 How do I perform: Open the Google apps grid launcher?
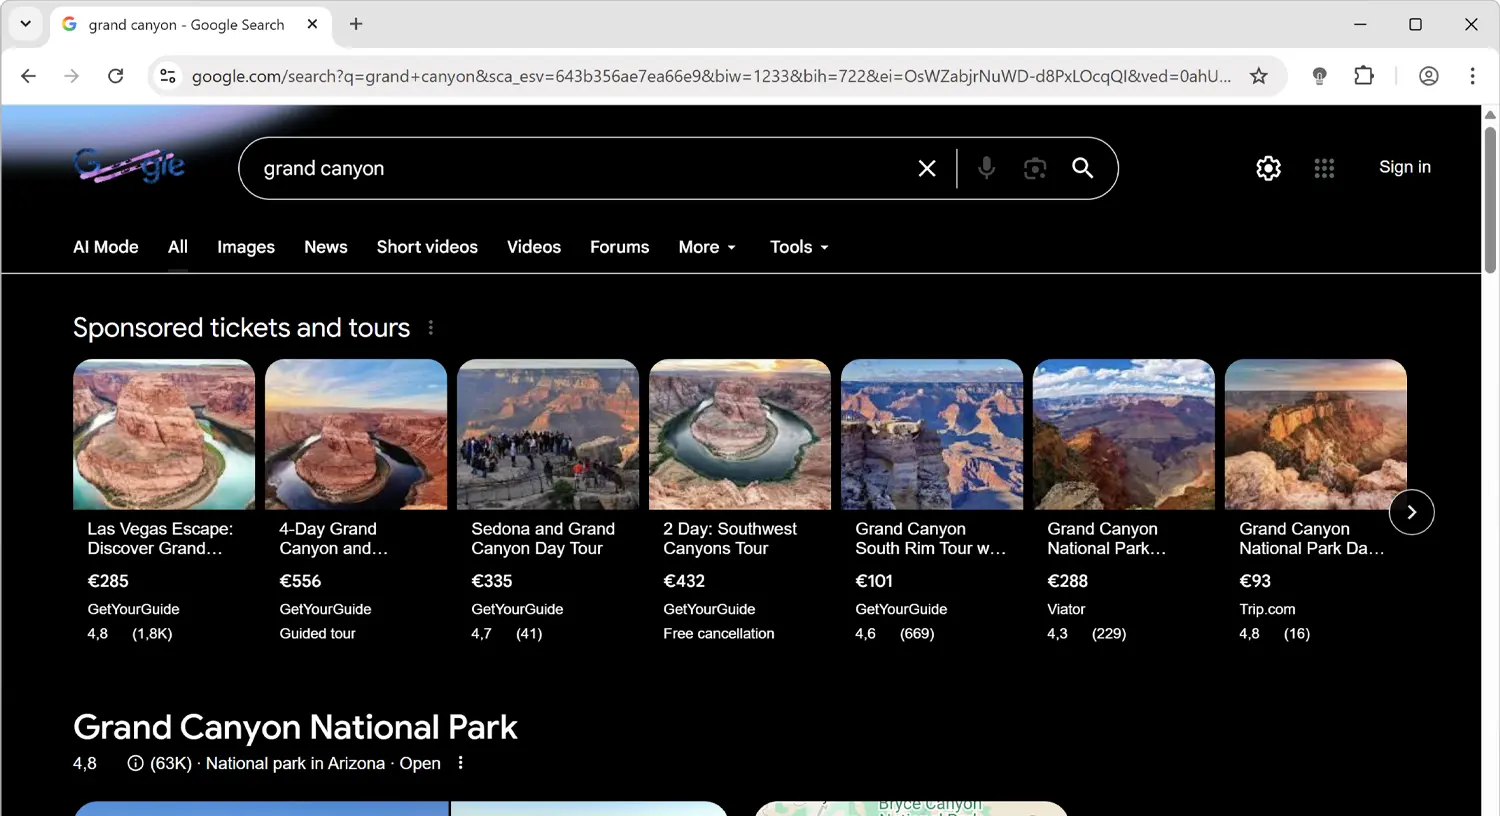coord(1324,168)
